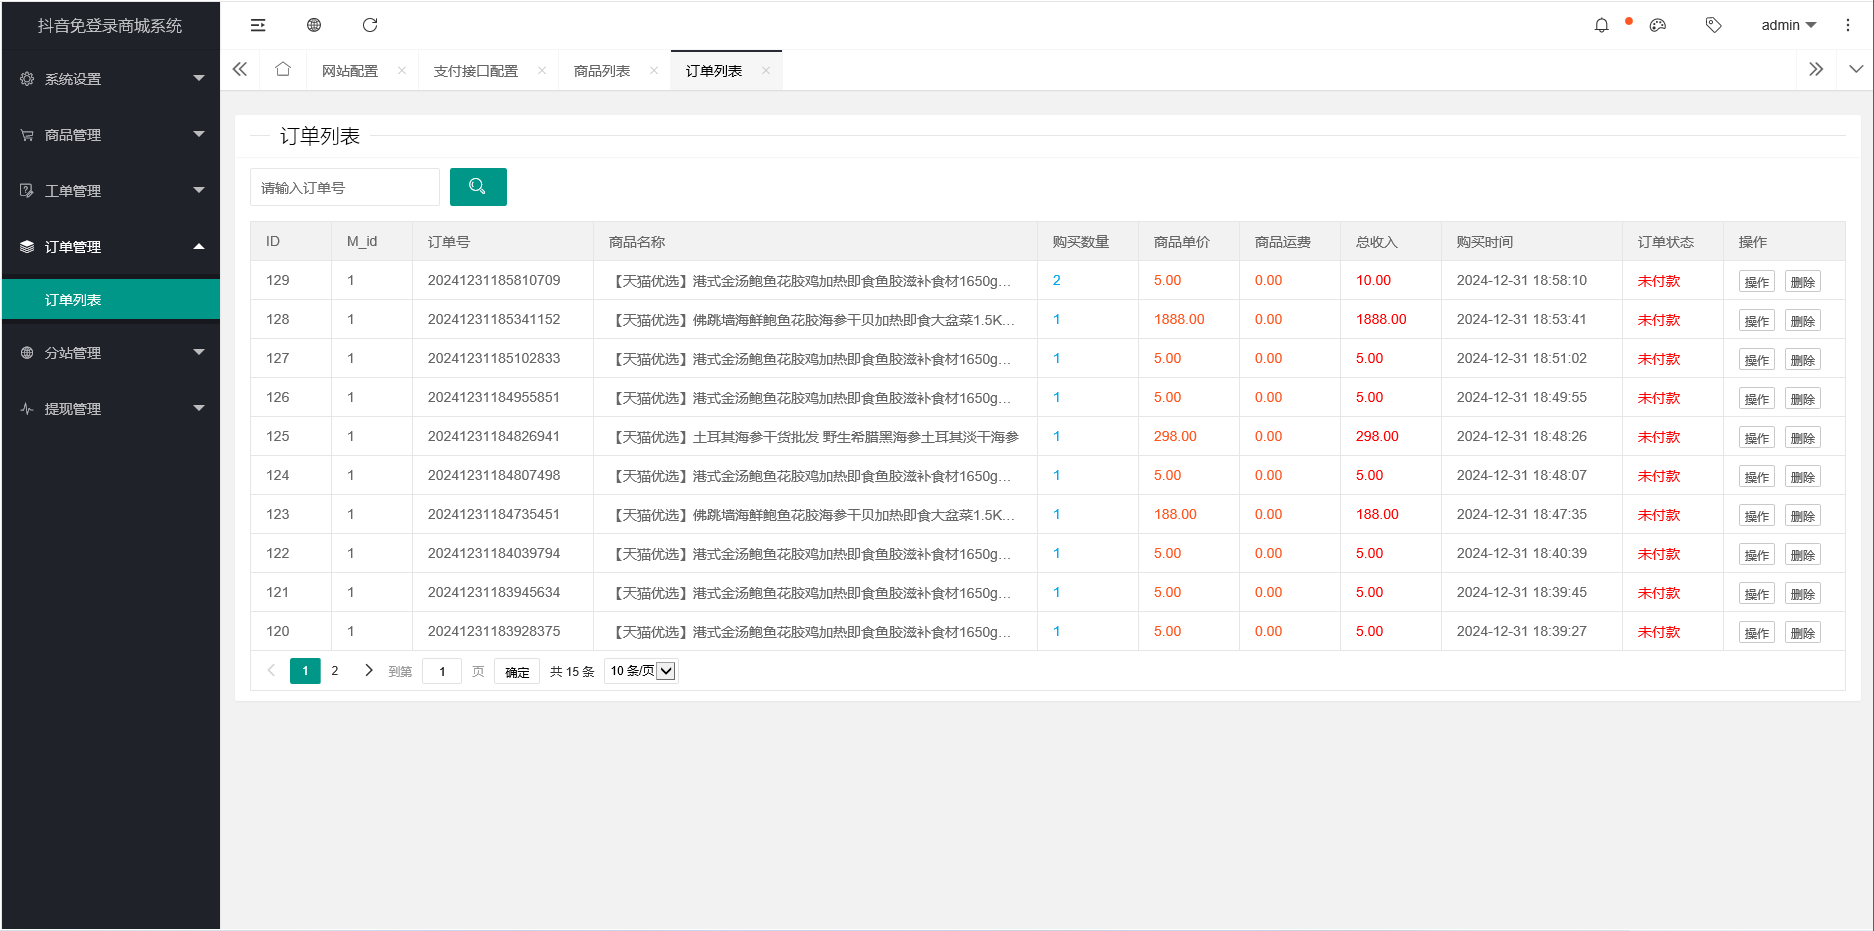Screen dimensions: 1874x931
Task: Click the green search button
Action: pos(478,187)
